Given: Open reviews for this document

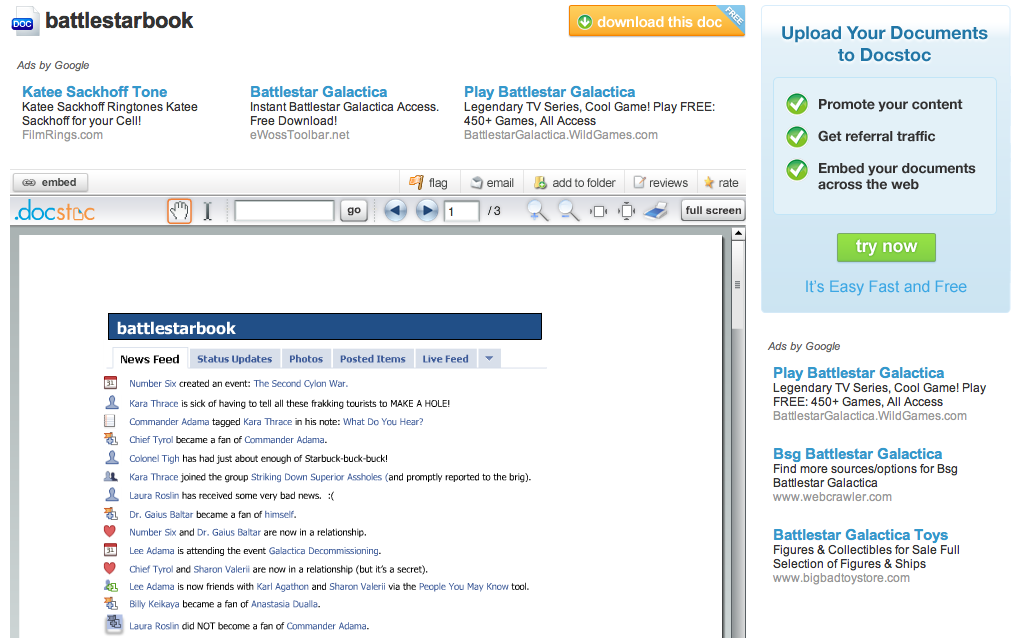Looking at the screenshot, I should point(661,183).
